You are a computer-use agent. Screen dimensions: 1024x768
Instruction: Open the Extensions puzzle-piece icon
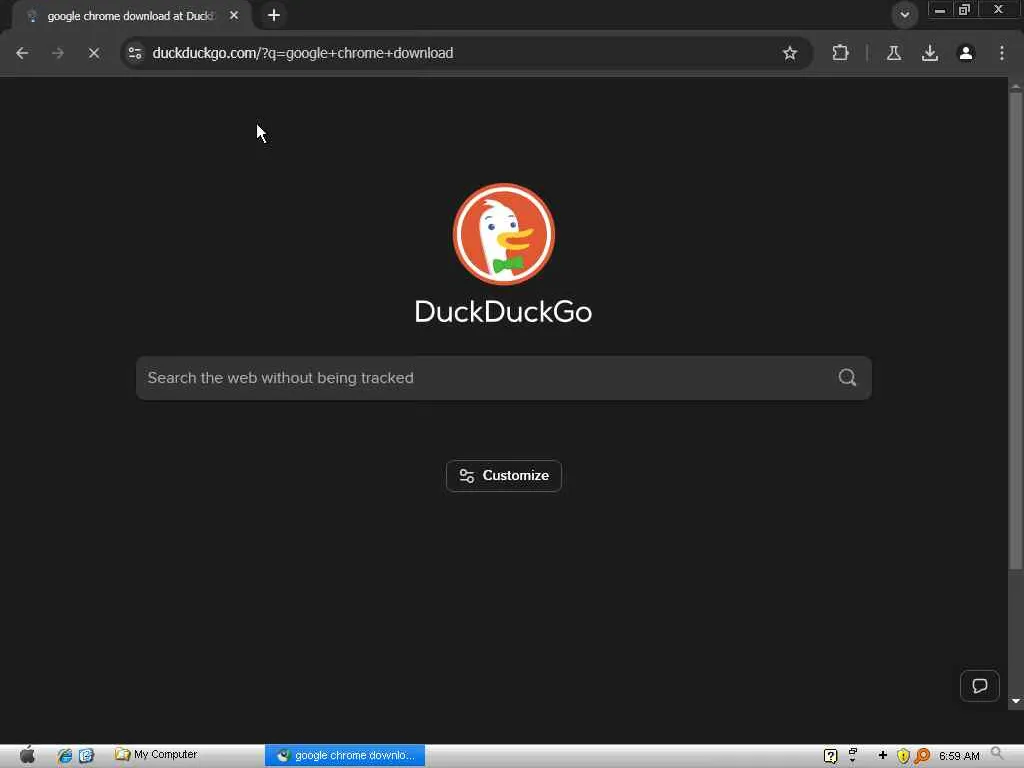click(840, 53)
